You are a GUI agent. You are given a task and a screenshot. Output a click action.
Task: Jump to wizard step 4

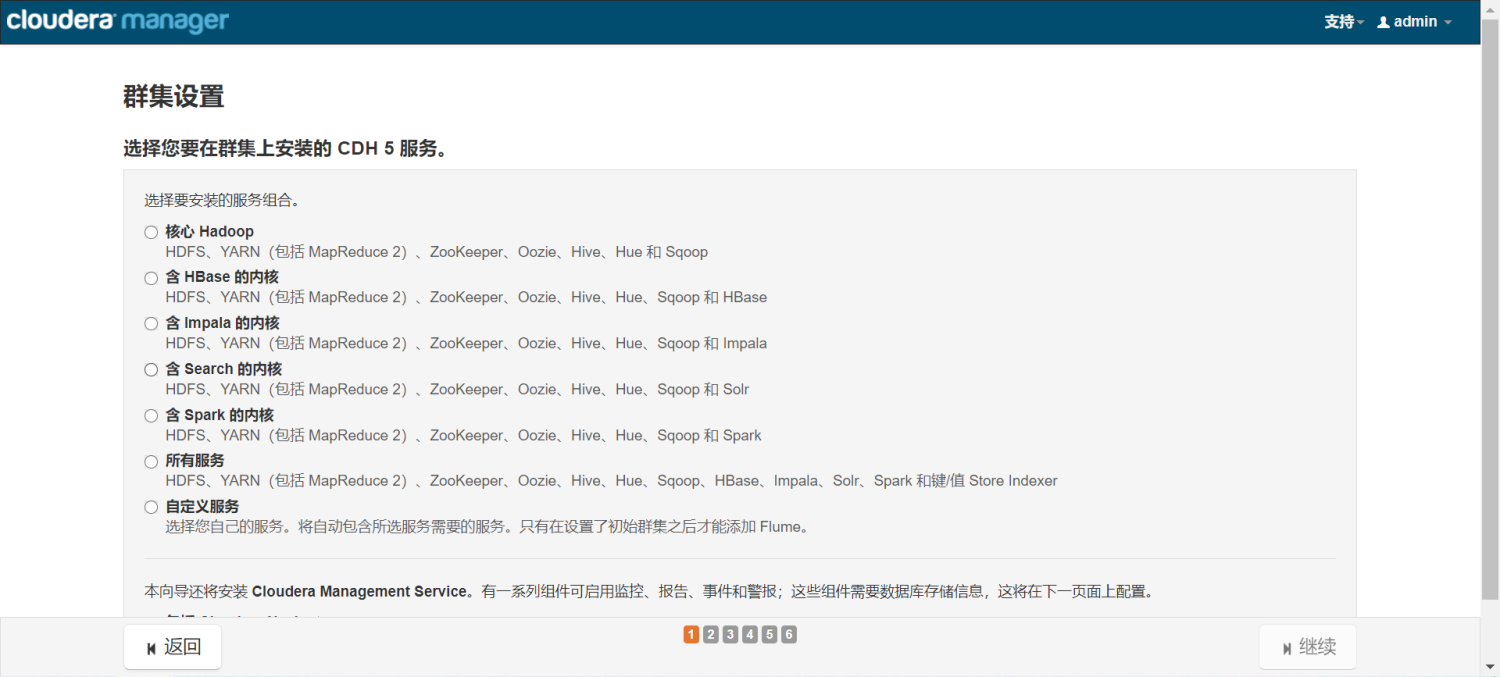(x=750, y=634)
